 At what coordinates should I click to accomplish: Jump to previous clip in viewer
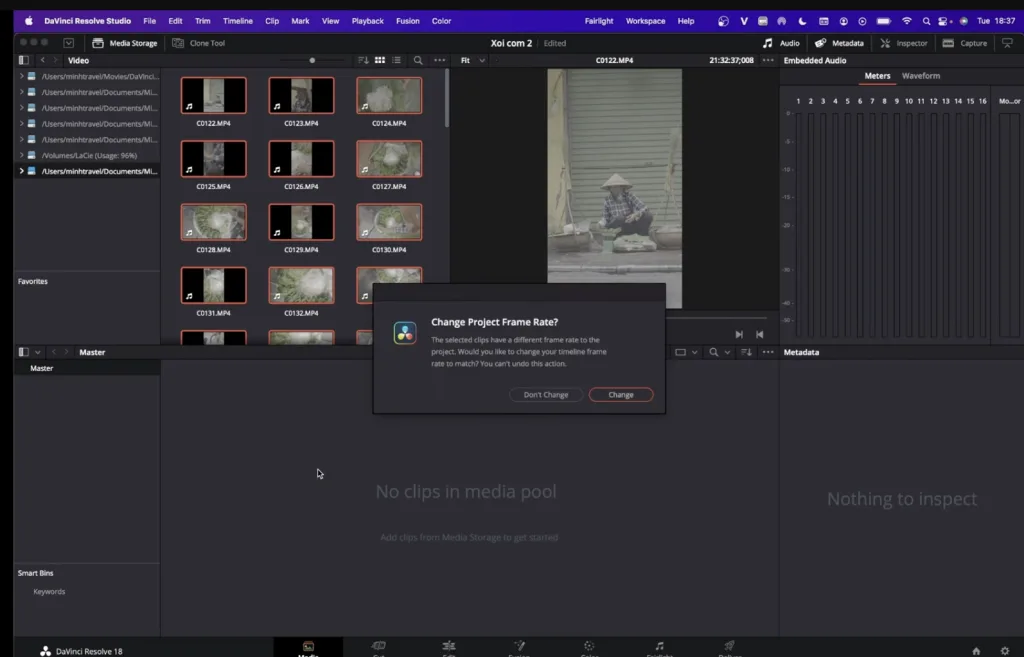[760, 334]
